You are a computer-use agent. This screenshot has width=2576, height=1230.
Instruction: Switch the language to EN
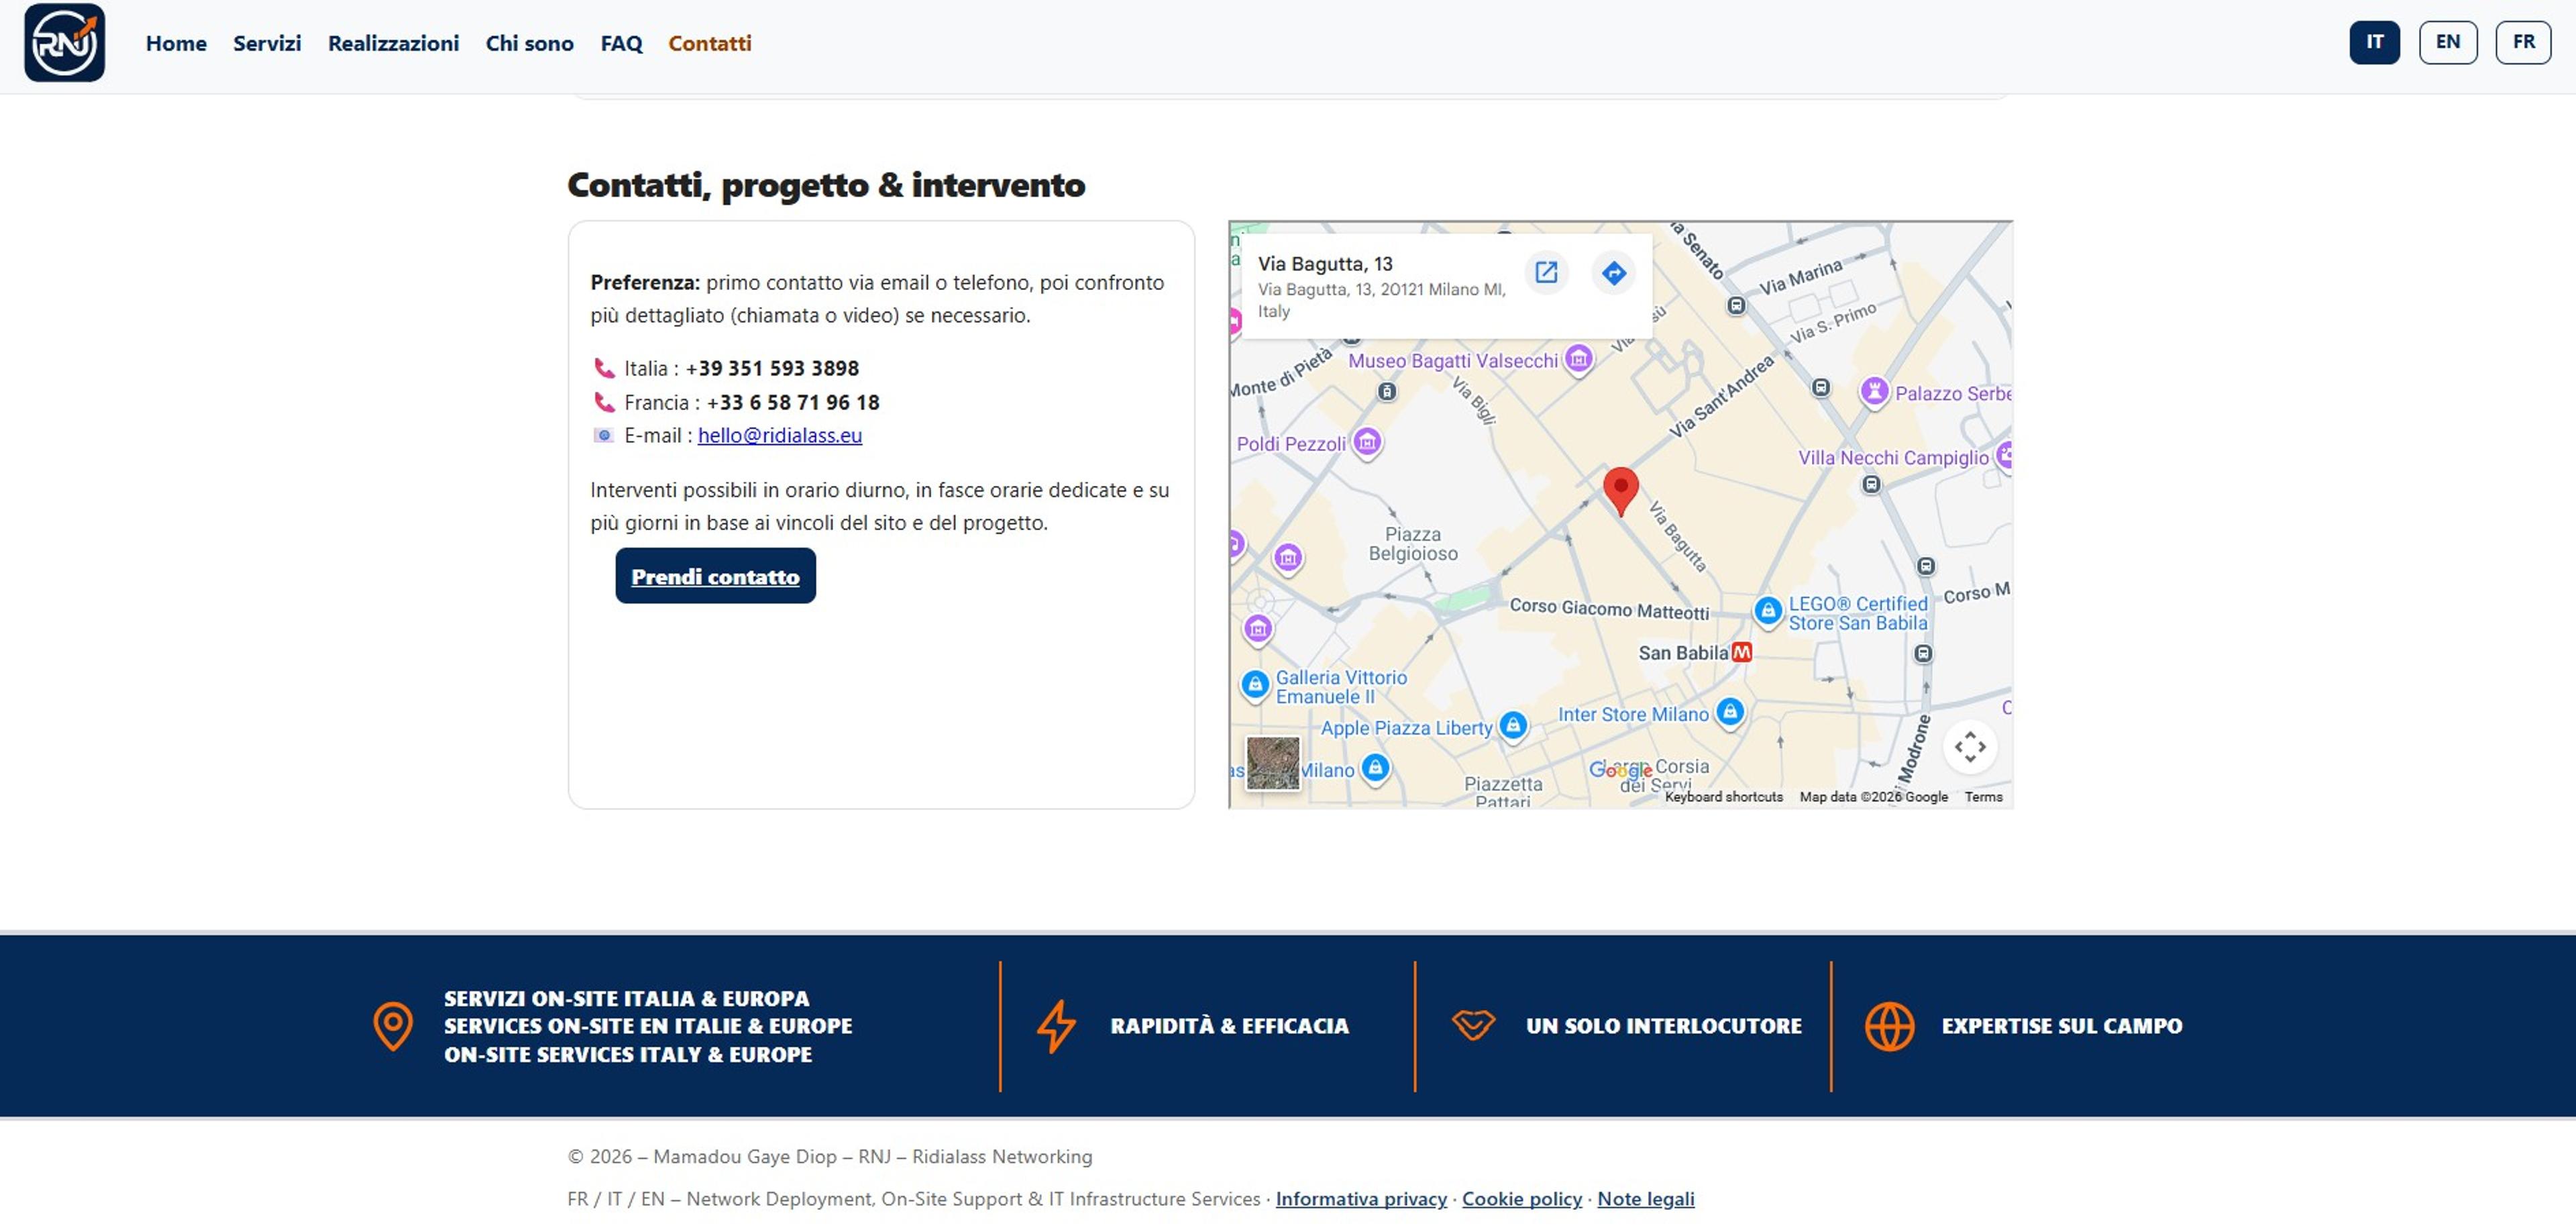(2447, 42)
